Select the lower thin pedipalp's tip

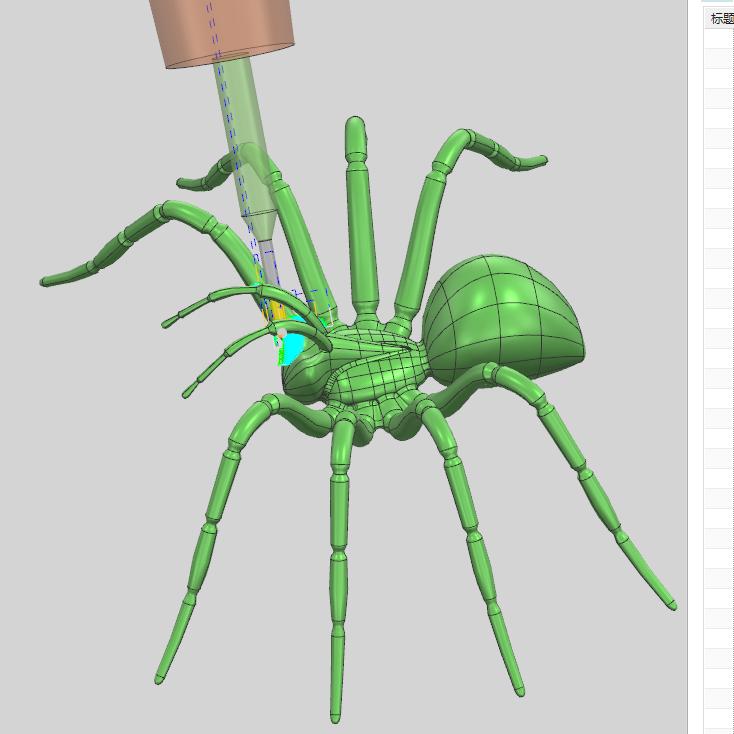(186, 393)
